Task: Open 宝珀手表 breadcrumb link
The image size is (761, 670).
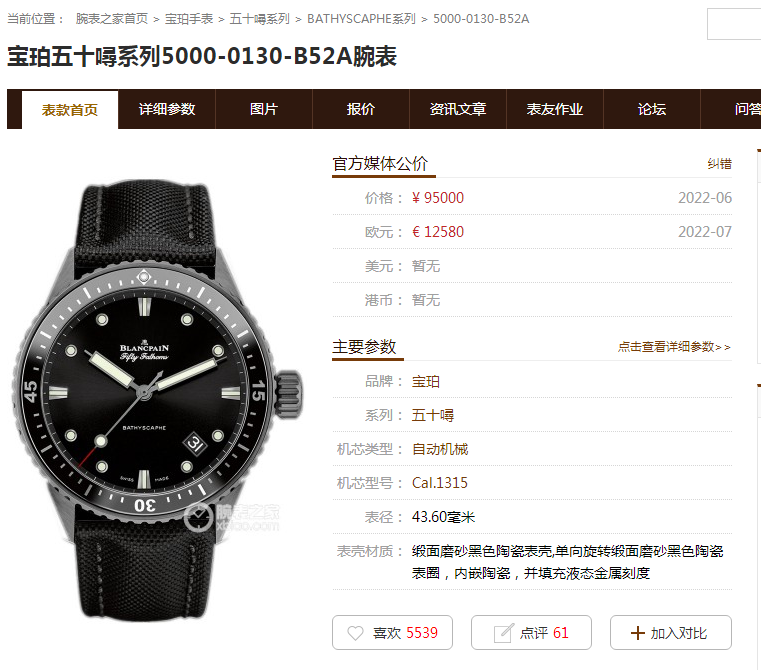Action: pyautogui.click(x=189, y=19)
